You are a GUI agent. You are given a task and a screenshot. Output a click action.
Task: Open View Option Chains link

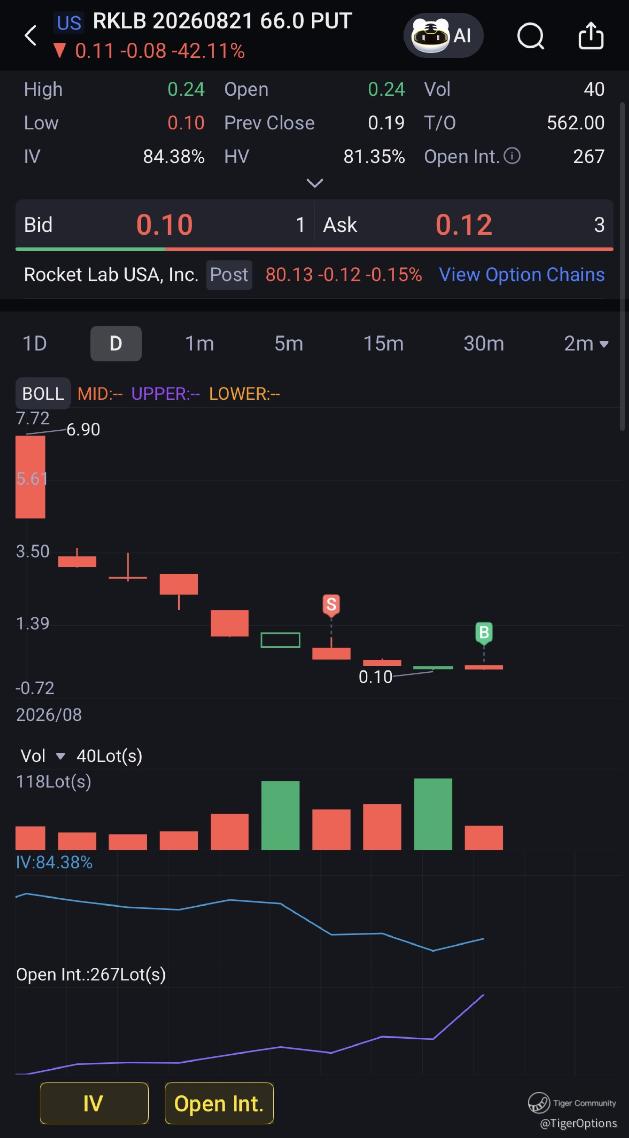522,274
